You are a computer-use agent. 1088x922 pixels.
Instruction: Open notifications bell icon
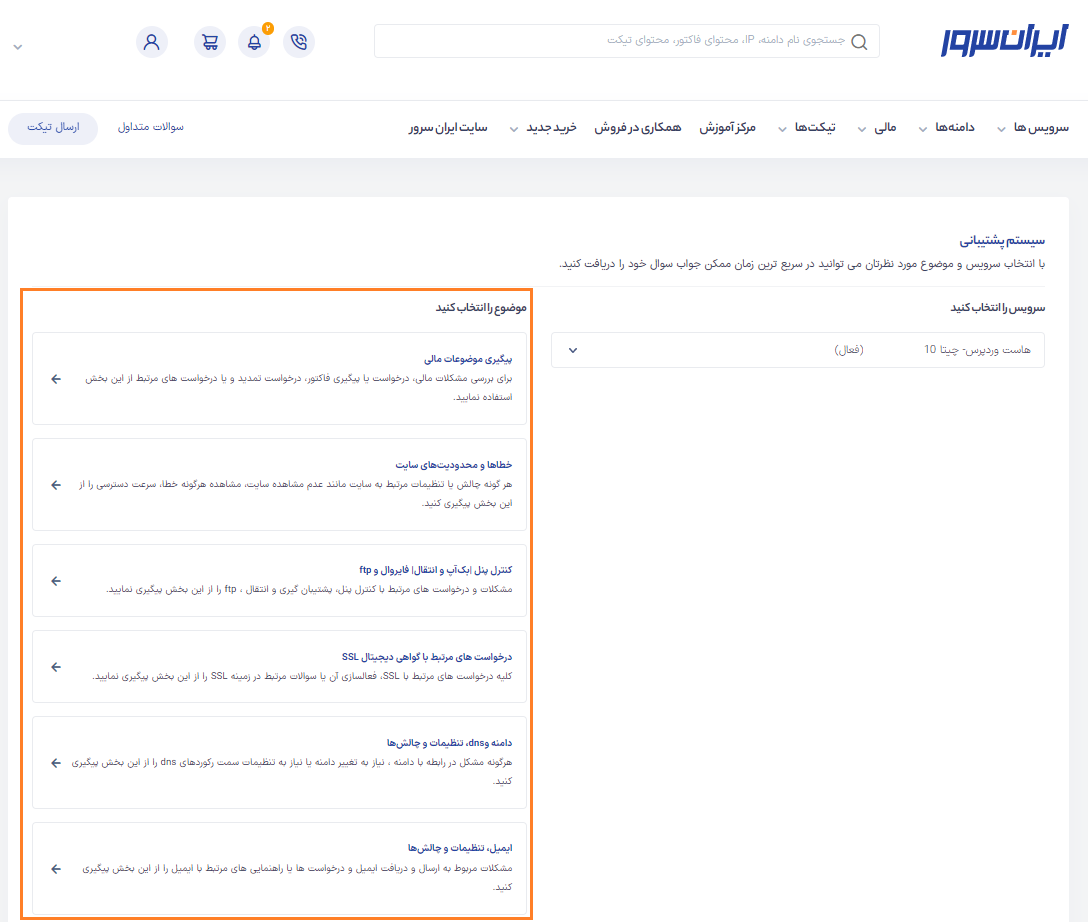pos(254,42)
